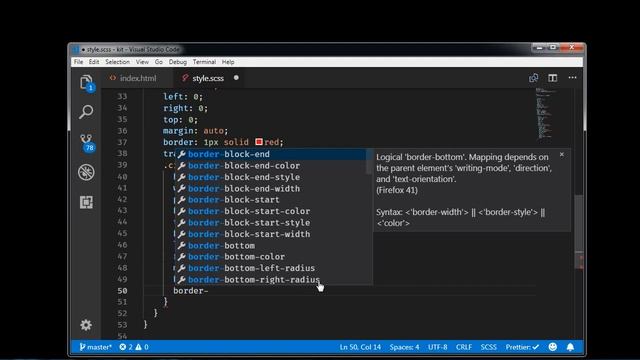
Task: Open the Debug menu
Action: tap(178, 62)
